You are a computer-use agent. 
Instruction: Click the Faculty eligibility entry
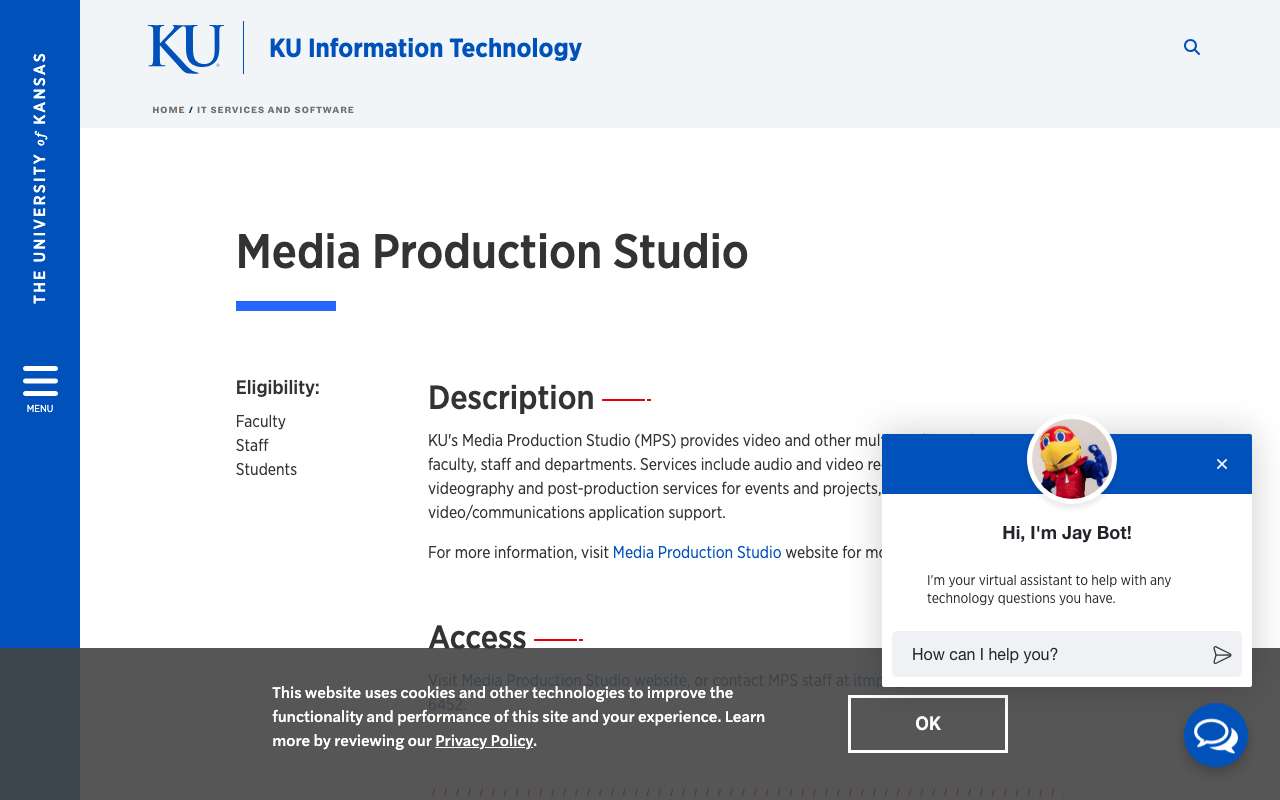click(x=261, y=422)
